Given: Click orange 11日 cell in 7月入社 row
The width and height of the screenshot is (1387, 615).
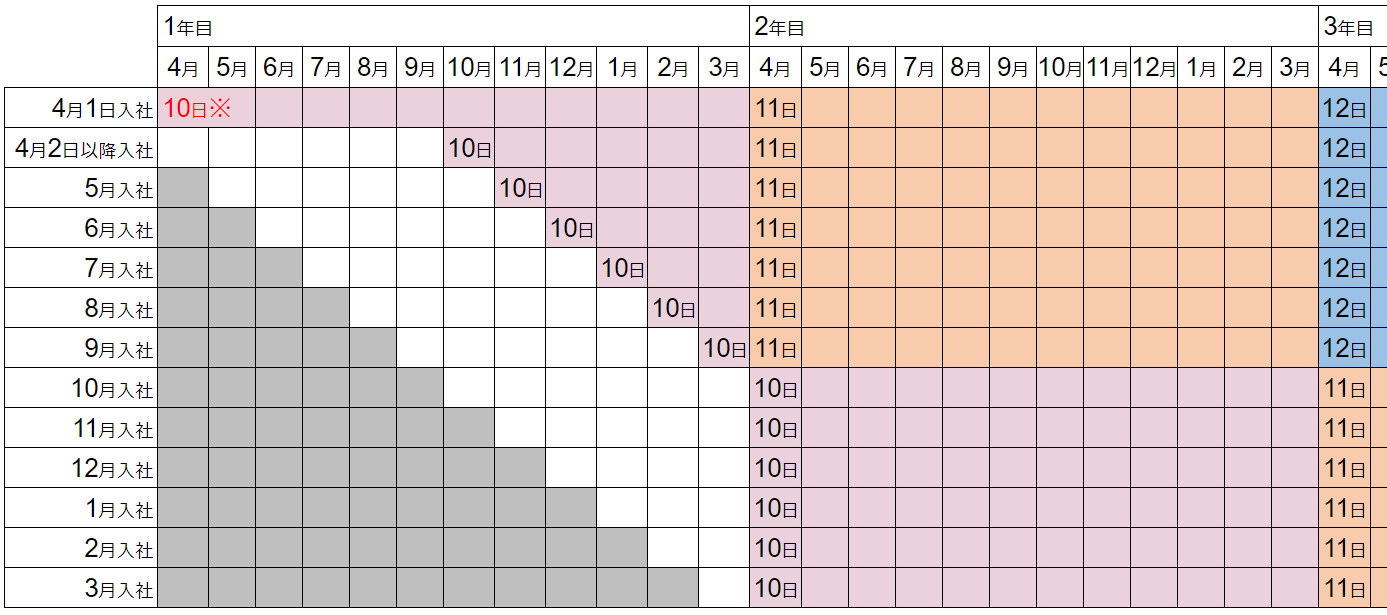Looking at the screenshot, I should point(775,268).
